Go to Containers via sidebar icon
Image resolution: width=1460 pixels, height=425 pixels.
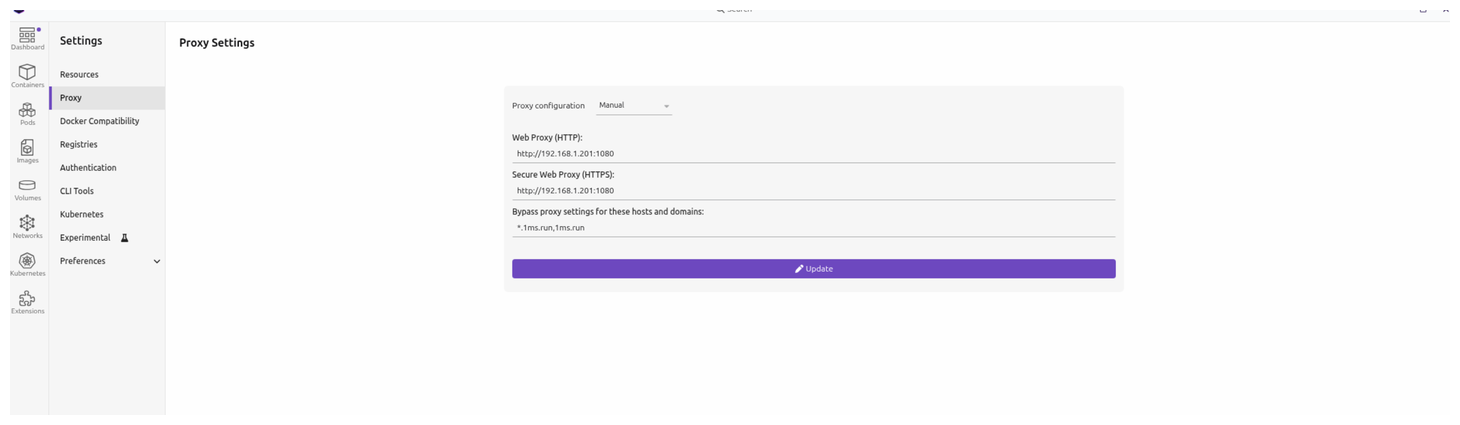[x=27, y=75]
